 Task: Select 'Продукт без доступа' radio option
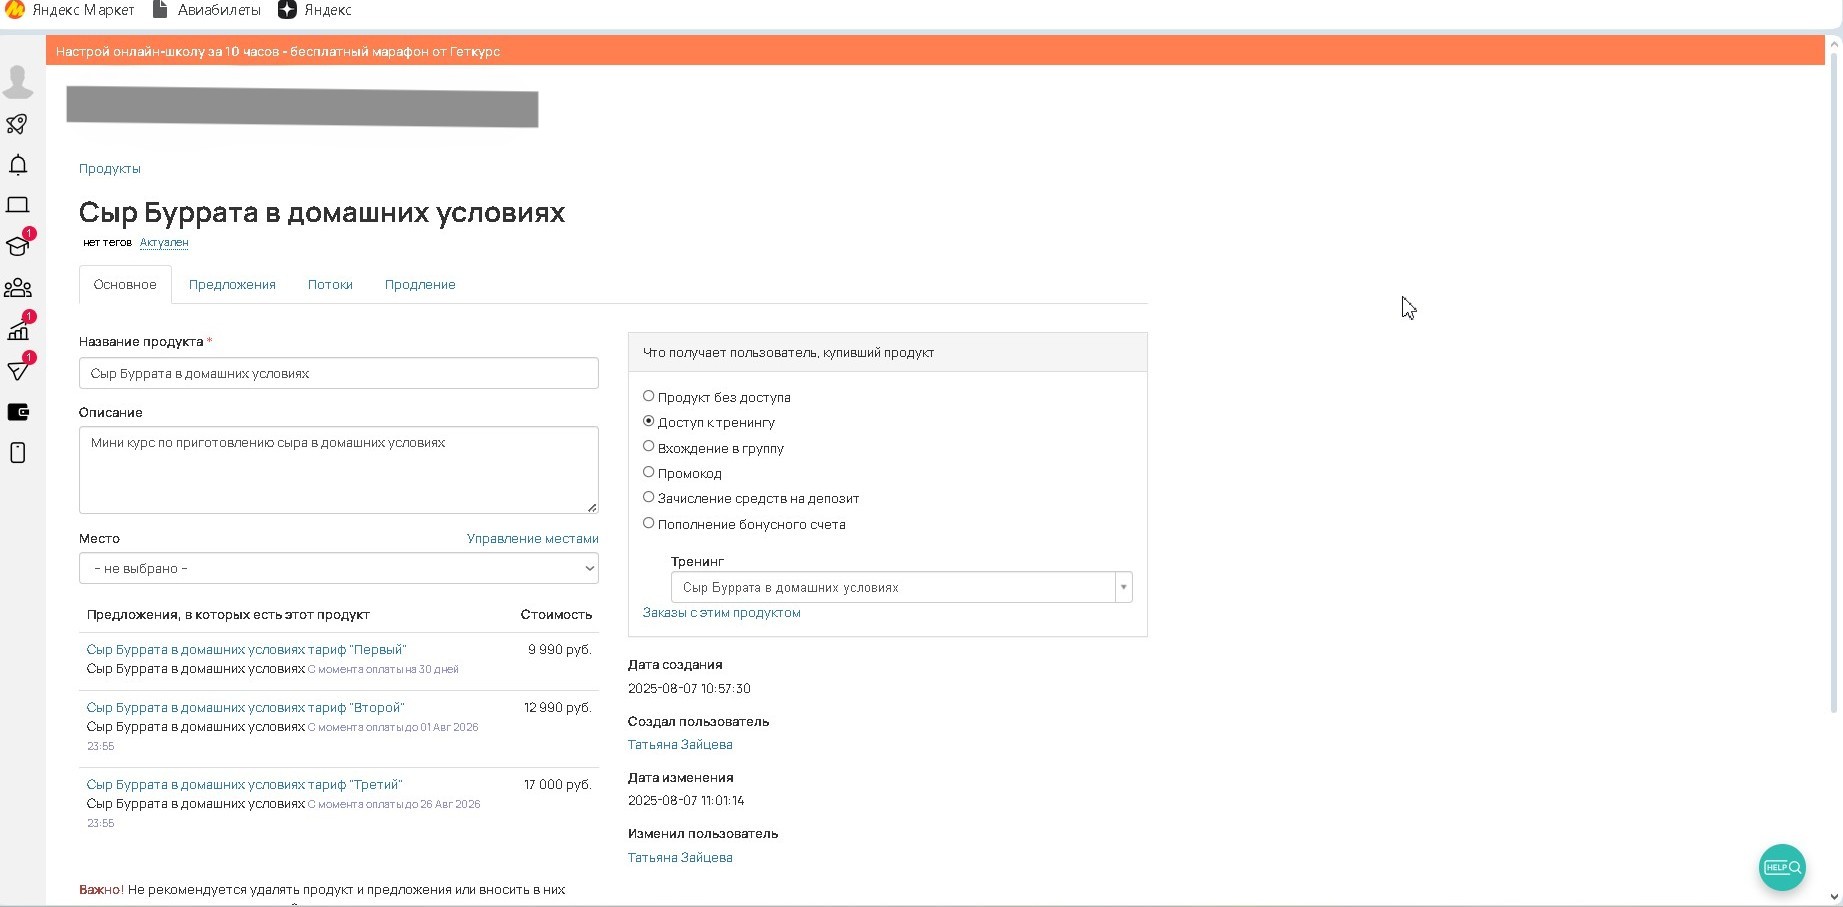pyautogui.click(x=648, y=396)
